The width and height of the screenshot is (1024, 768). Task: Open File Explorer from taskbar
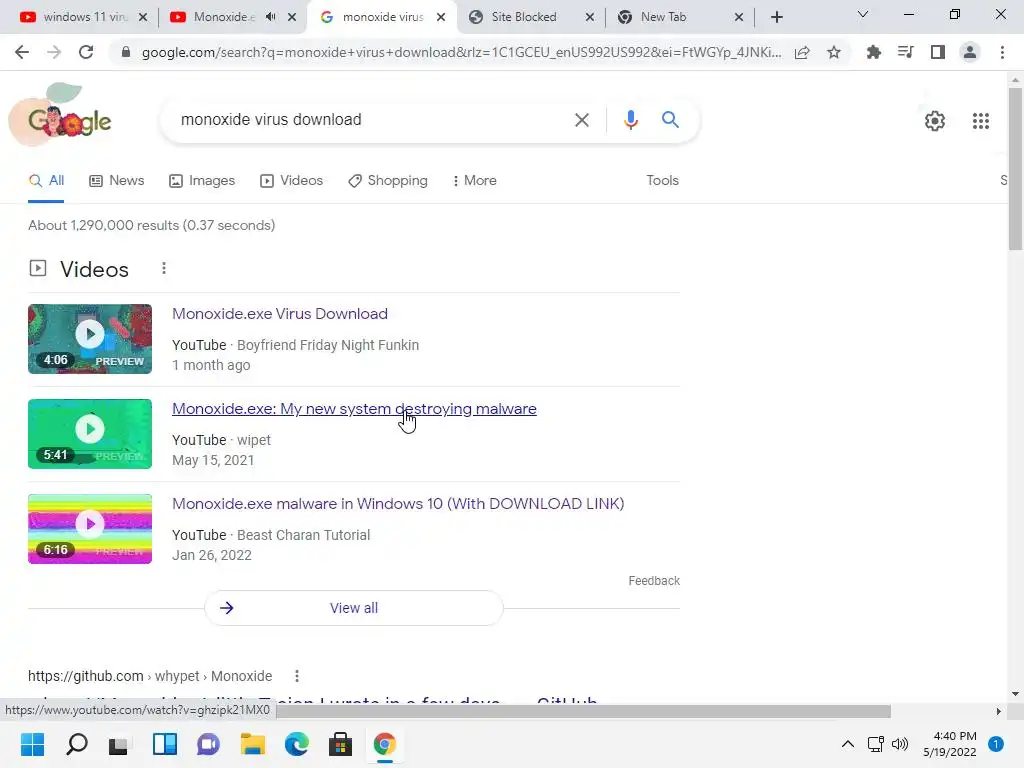click(253, 744)
